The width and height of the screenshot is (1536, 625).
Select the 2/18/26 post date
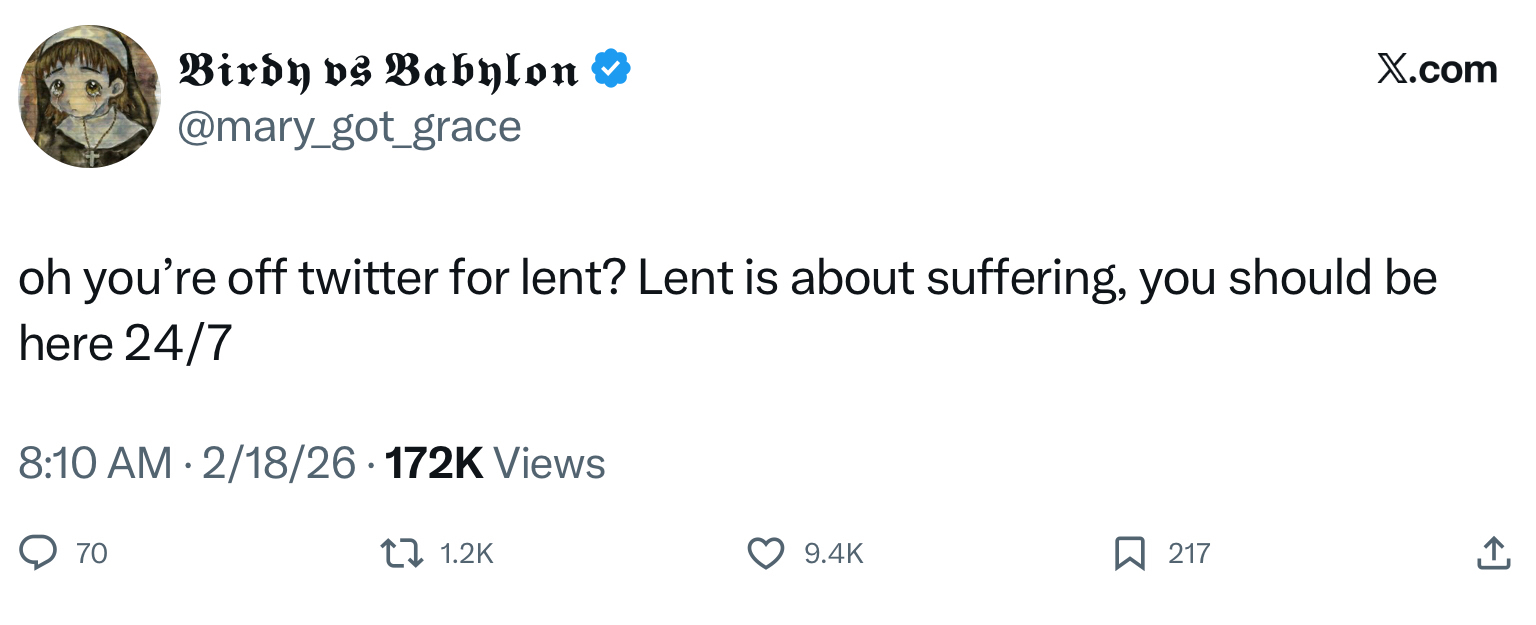278,463
